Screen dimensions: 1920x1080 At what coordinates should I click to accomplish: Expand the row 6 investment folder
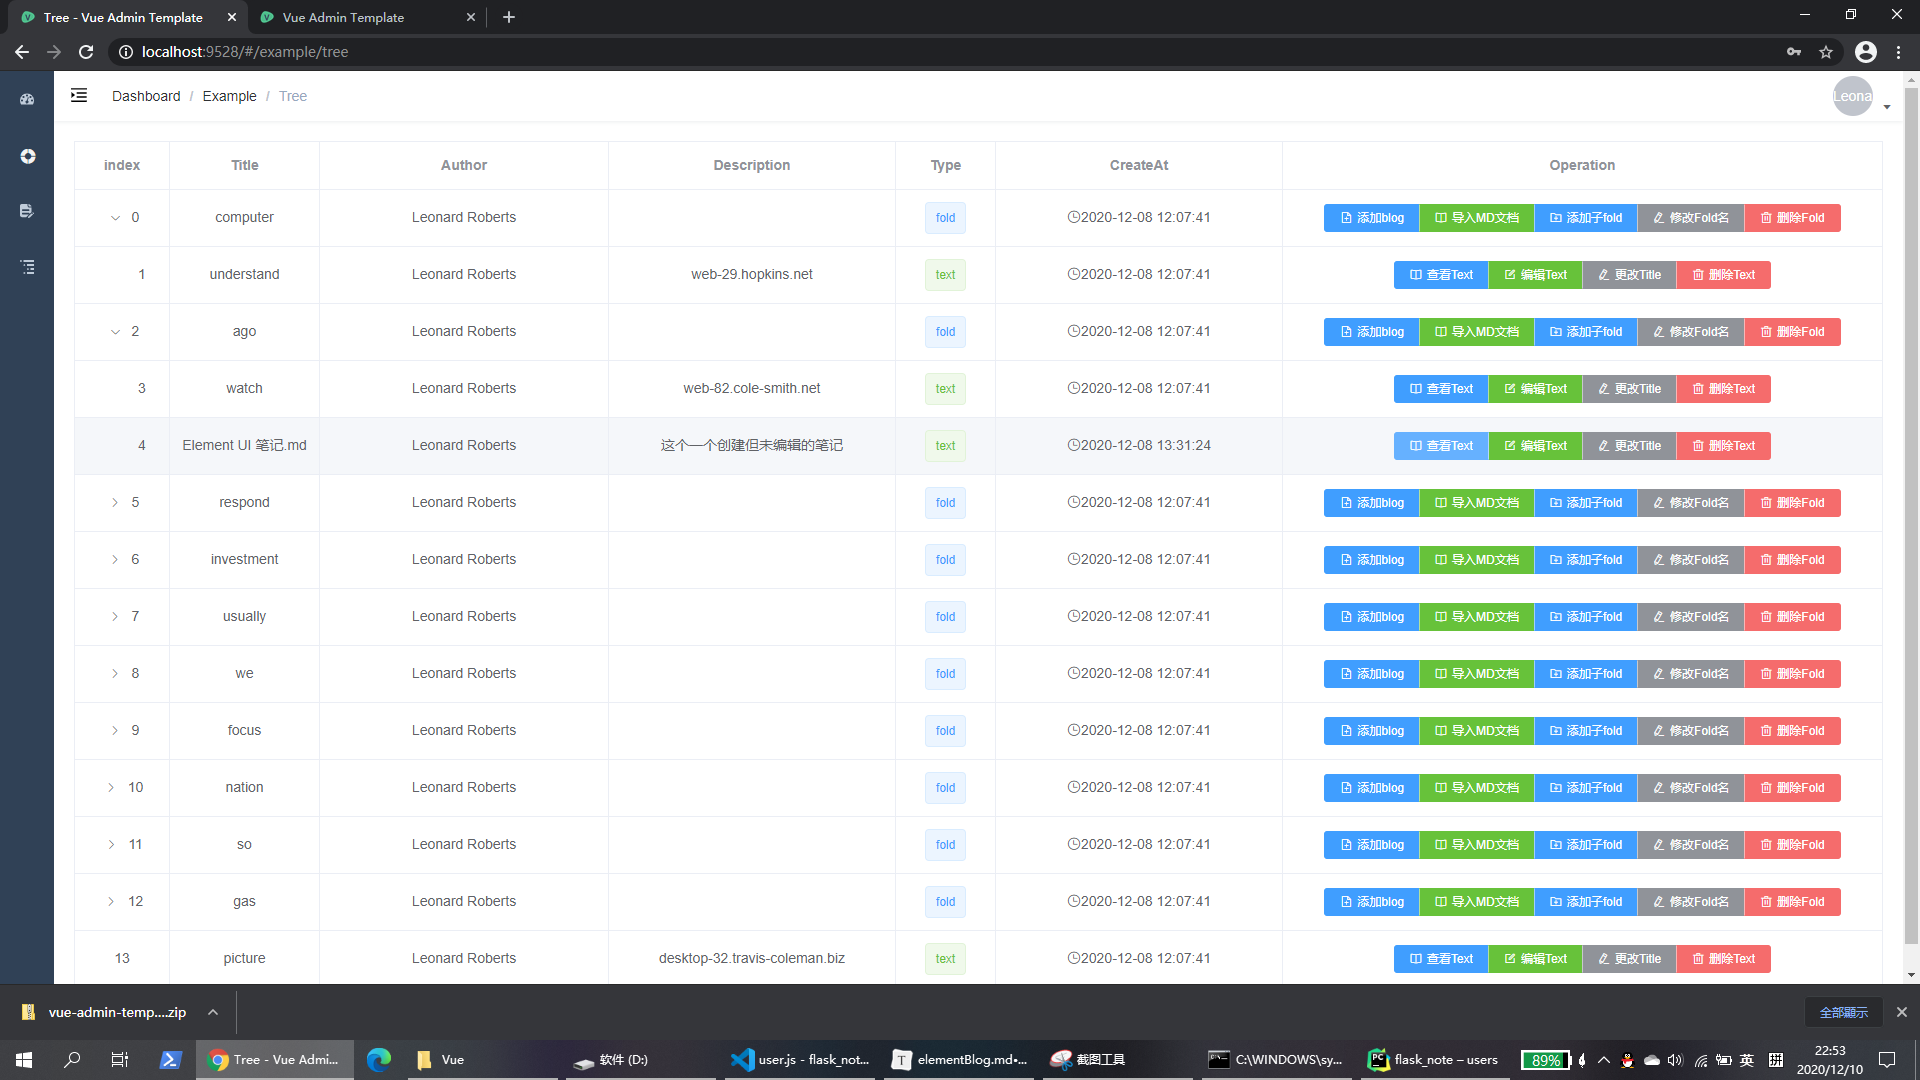(x=115, y=560)
